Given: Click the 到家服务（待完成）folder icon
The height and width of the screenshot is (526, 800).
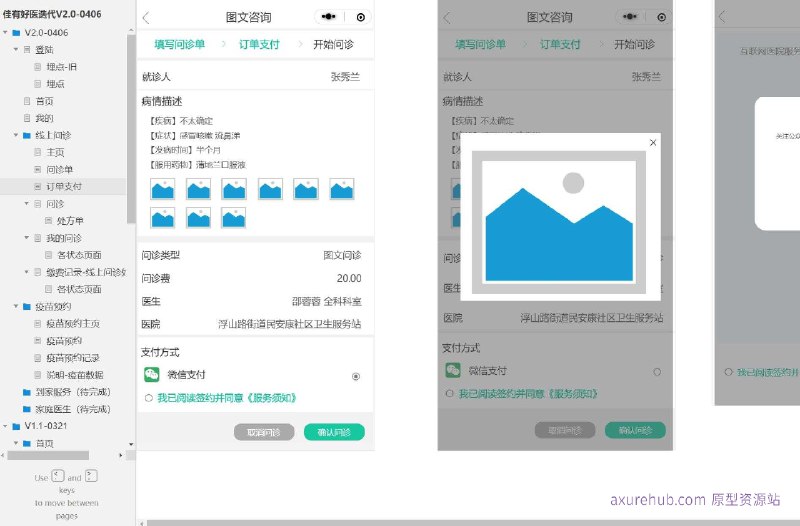Looking at the screenshot, I should pyautogui.click(x=27, y=392).
